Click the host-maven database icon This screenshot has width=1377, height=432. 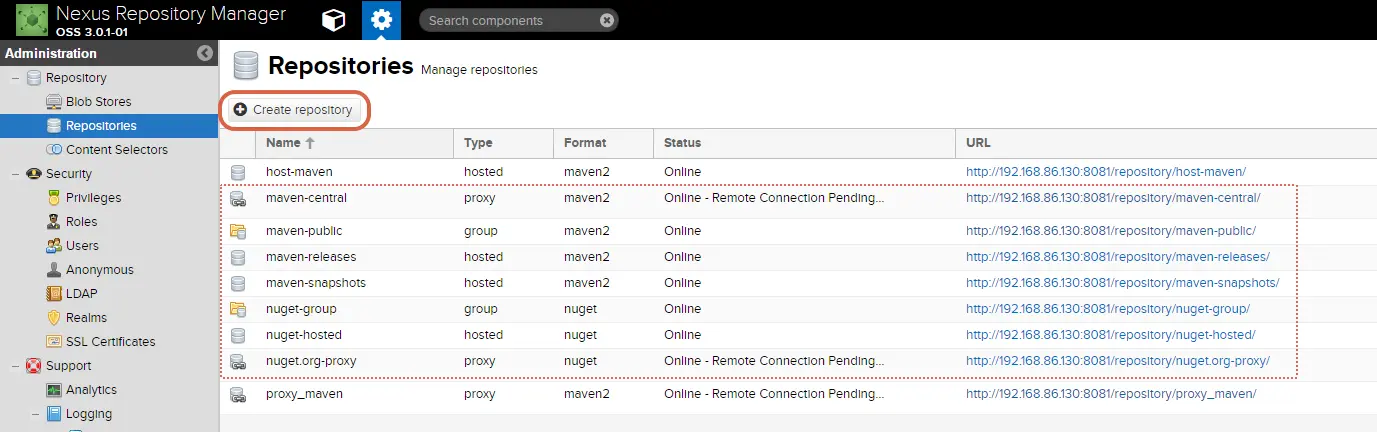[238, 172]
